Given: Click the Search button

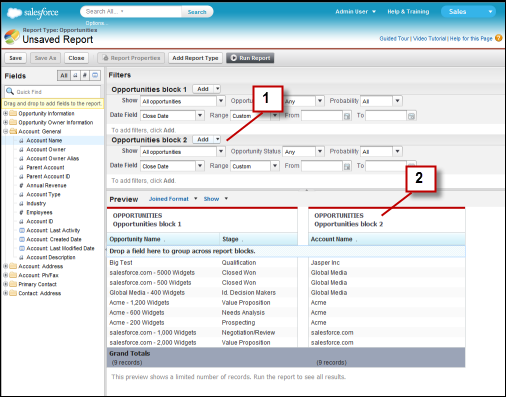Looking at the screenshot, I should pos(197,12).
